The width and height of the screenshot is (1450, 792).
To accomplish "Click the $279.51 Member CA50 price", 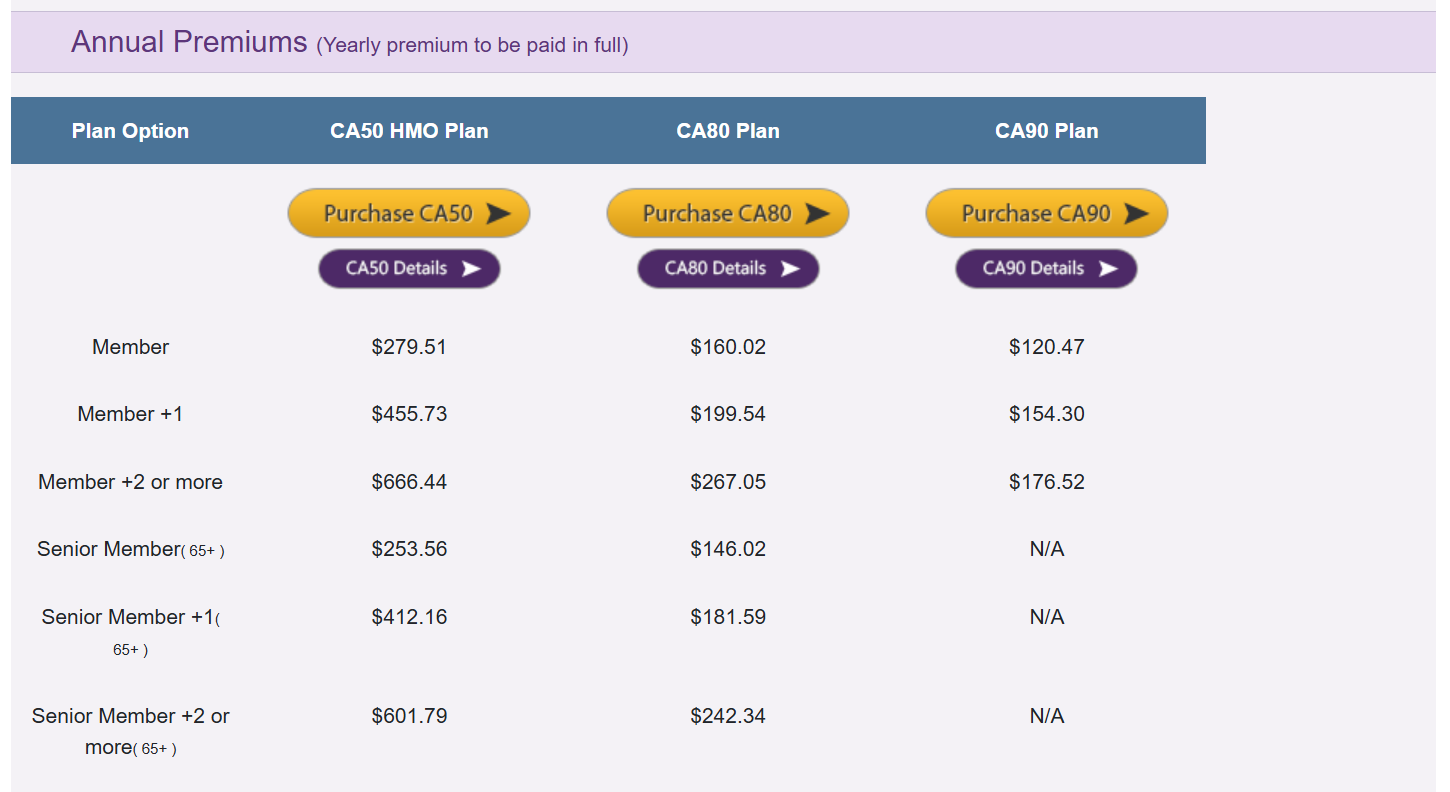I will (x=409, y=347).
